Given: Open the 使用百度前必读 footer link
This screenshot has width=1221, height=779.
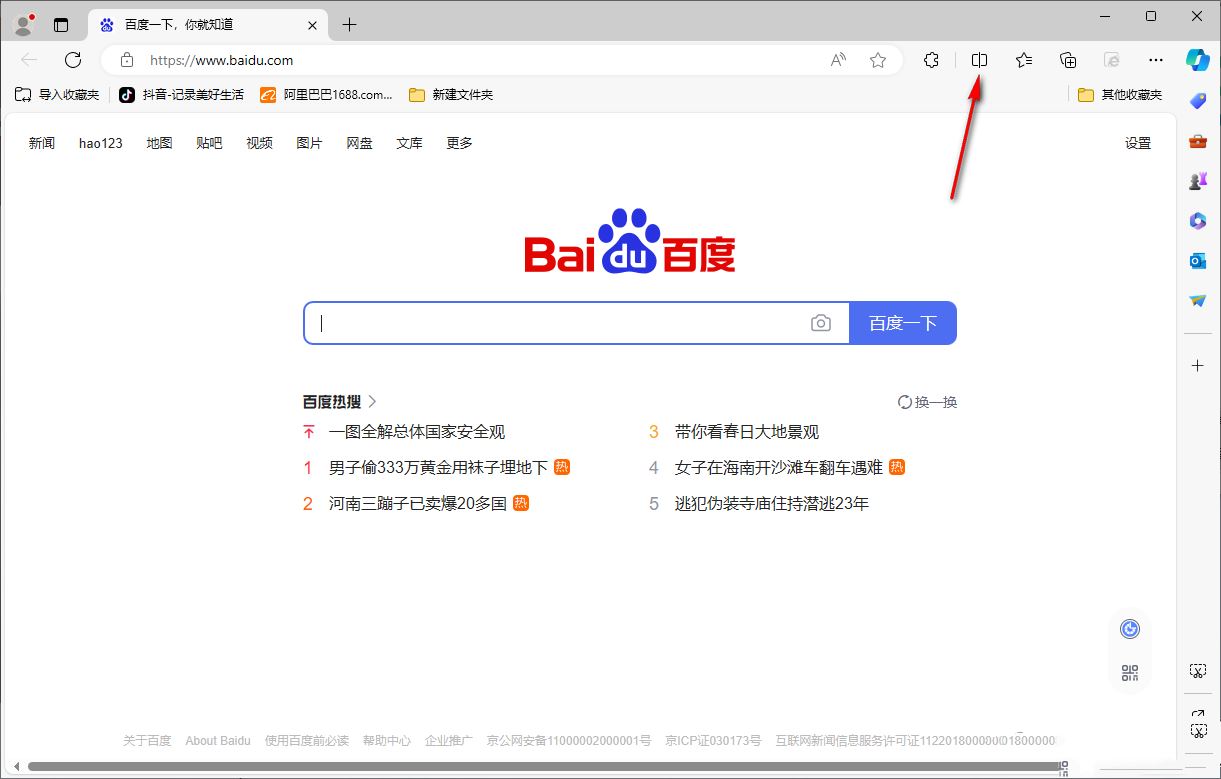Looking at the screenshot, I should 307,741.
